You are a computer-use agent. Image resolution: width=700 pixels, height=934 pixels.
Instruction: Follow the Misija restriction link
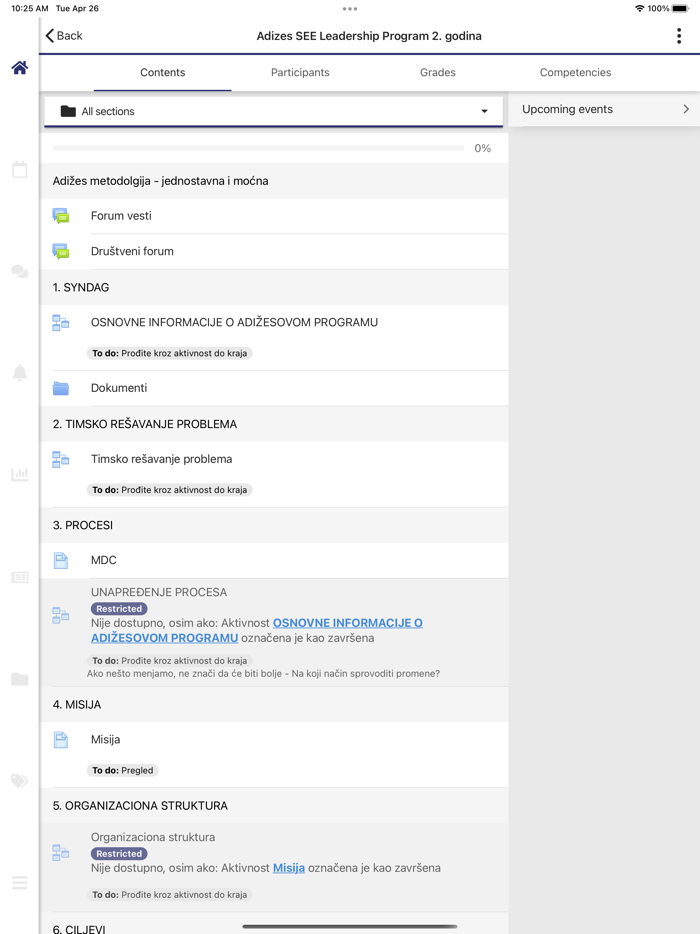pos(289,868)
